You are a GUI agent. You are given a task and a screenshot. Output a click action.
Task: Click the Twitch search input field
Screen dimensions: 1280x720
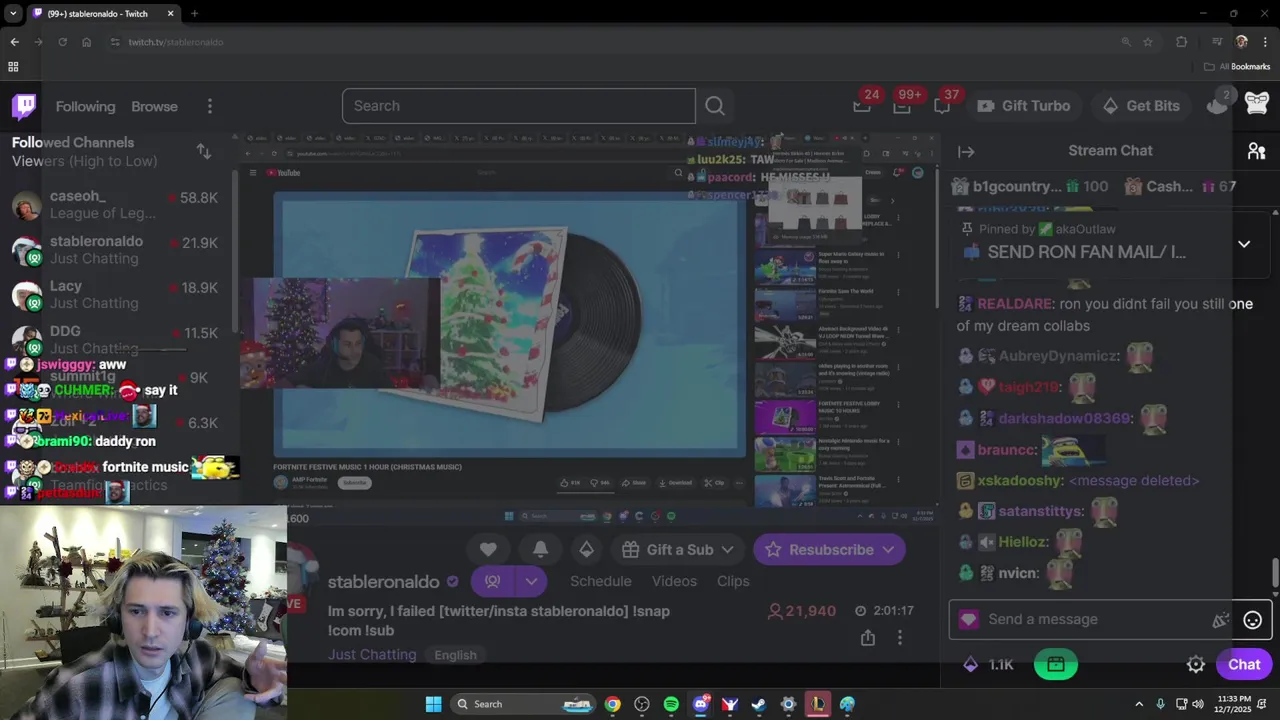(518, 106)
